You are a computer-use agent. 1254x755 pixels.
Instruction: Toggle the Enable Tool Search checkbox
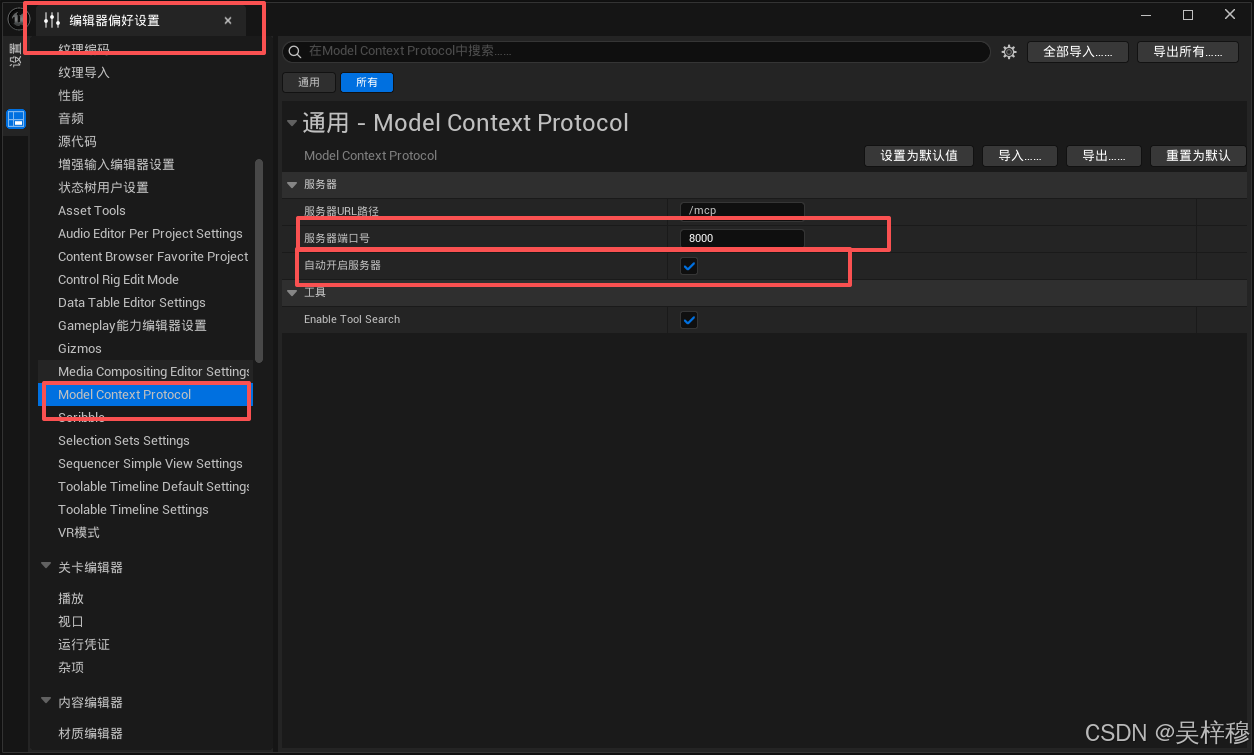pos(688,320)
